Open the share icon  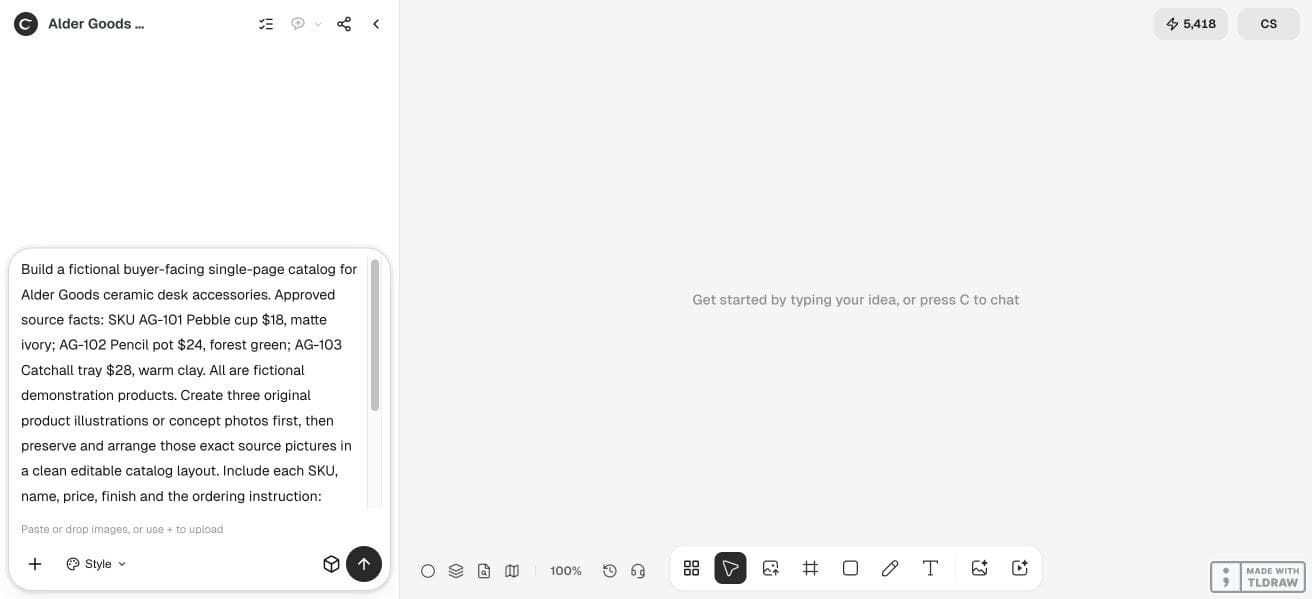click(x=344, y=24)
